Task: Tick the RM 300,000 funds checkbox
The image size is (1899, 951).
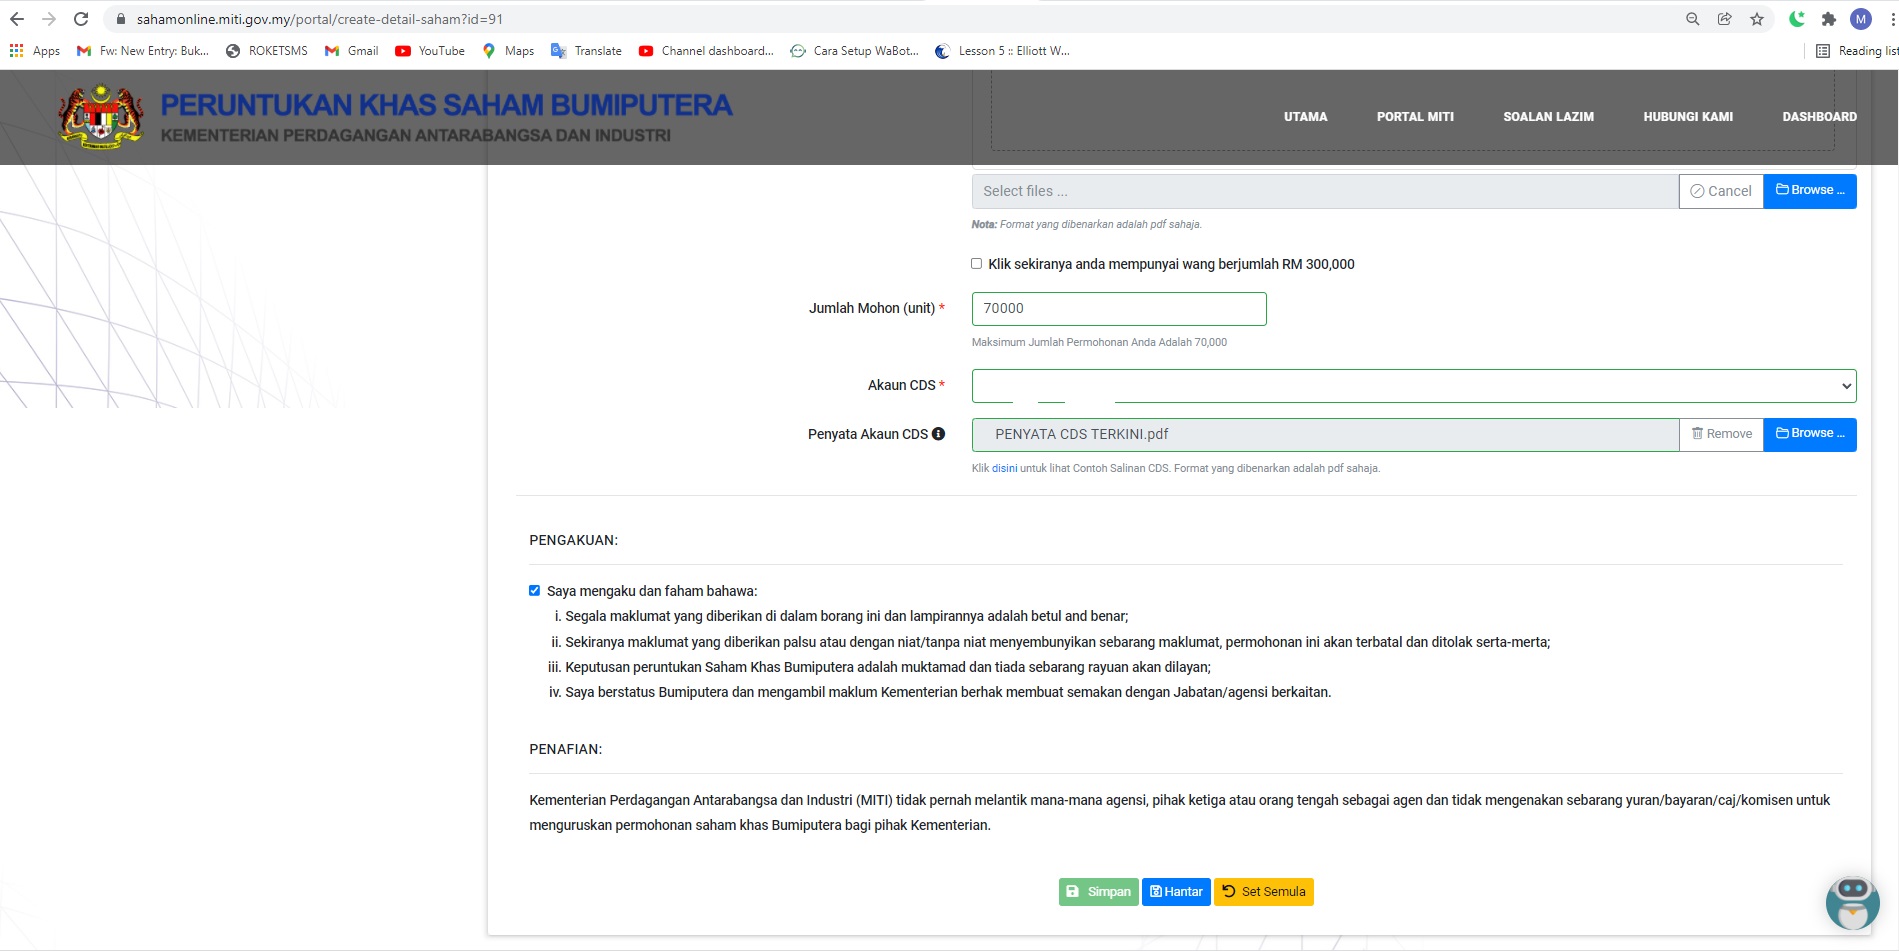Action: coord(976,264)
